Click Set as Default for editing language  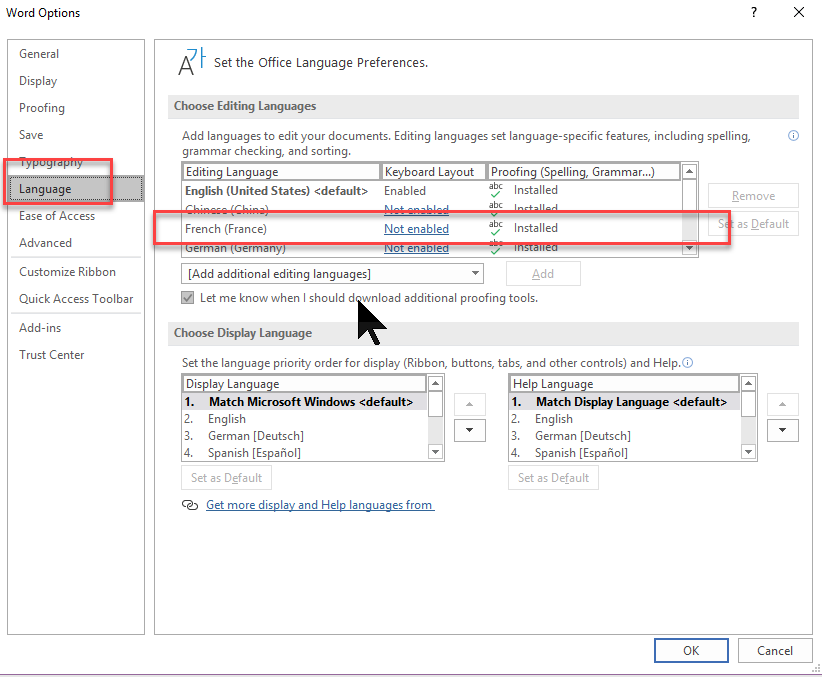(x=753, y=224)
